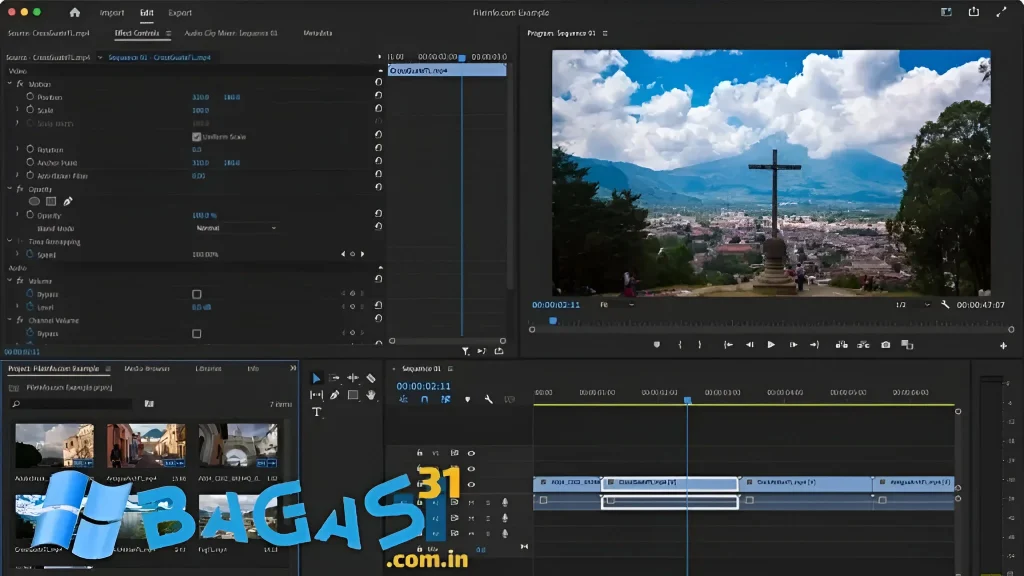Create a 4-point polygon mask under Opacity
This screenshot has width=1024, height=576.
(x=51, y=202)
